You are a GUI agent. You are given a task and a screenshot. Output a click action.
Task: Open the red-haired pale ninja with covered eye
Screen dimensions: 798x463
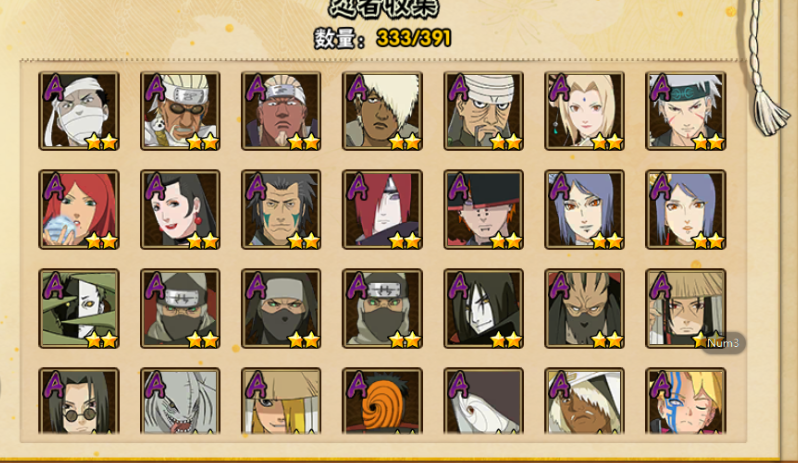pos(382,210)
